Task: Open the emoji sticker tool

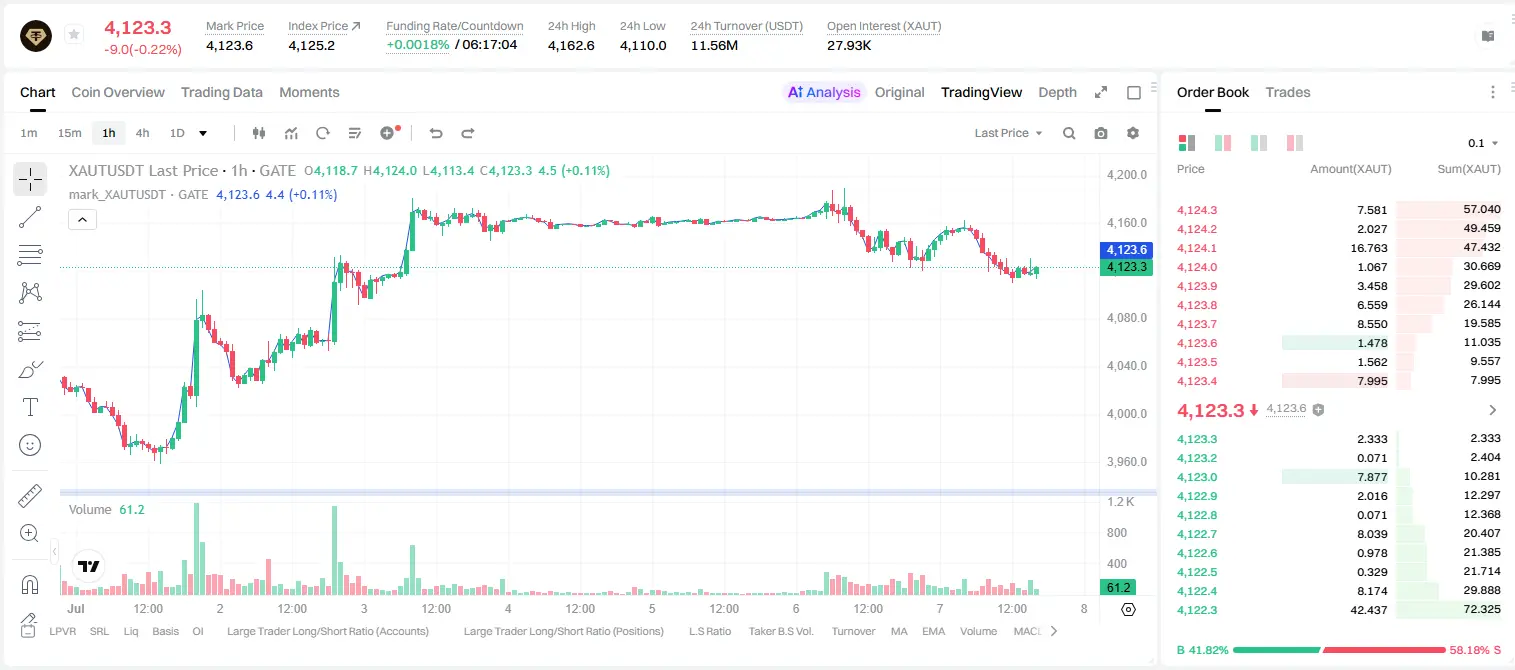Action: pos(30,445)
